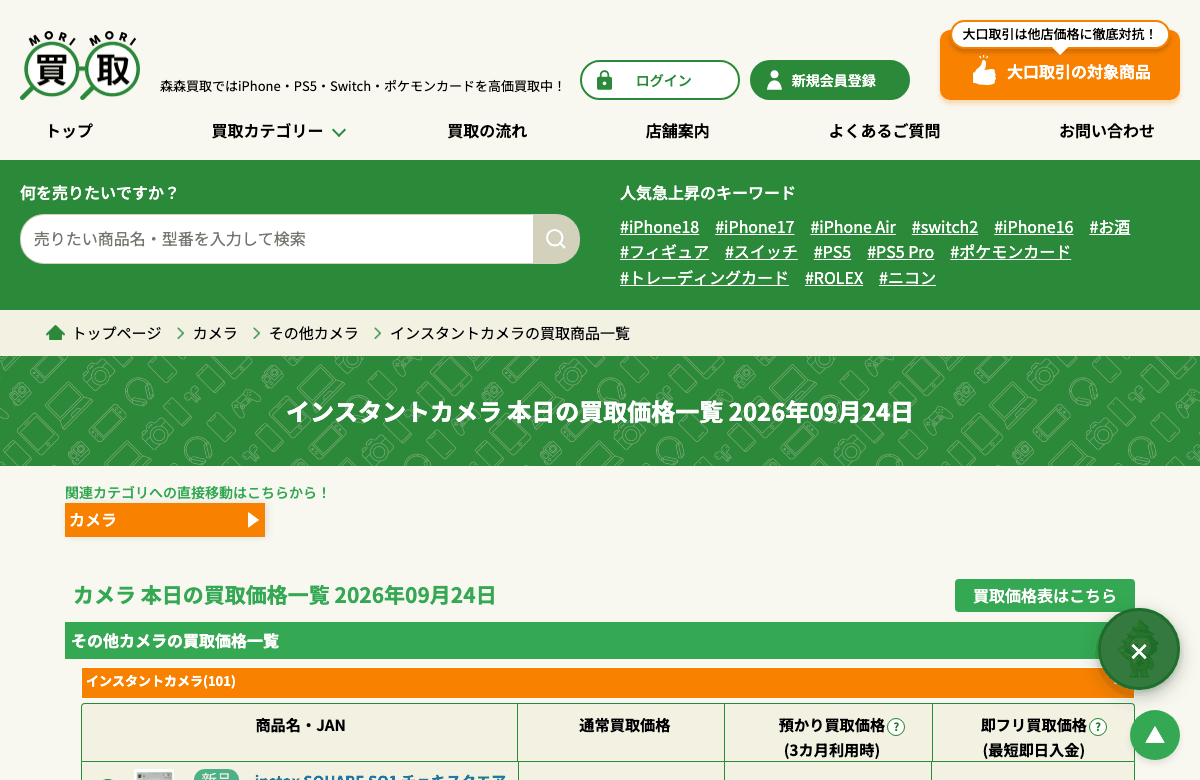
Task: Click the #PS5 keyword link
Action: [x=832, y=252]
